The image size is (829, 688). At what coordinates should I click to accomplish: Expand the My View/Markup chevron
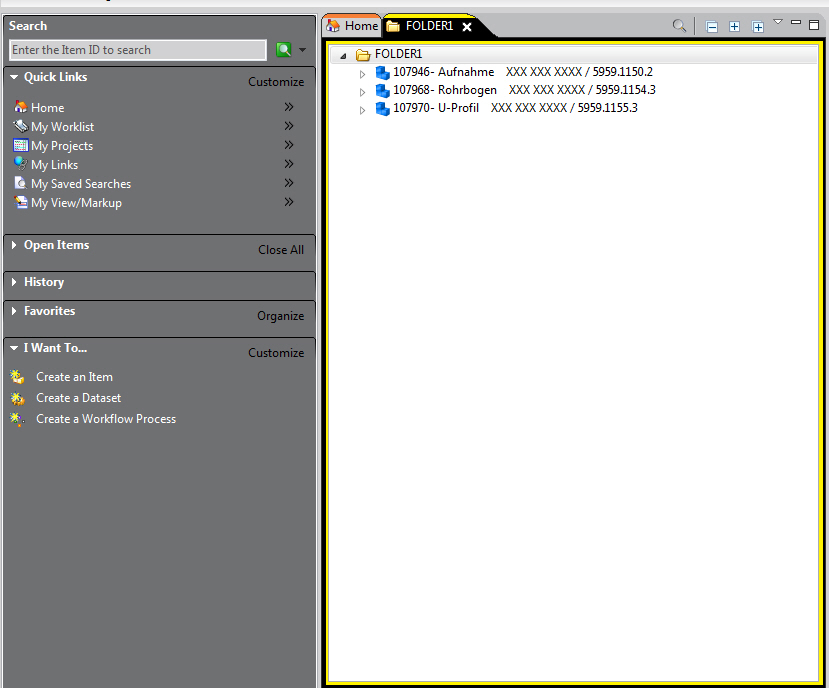pos(289,202)
